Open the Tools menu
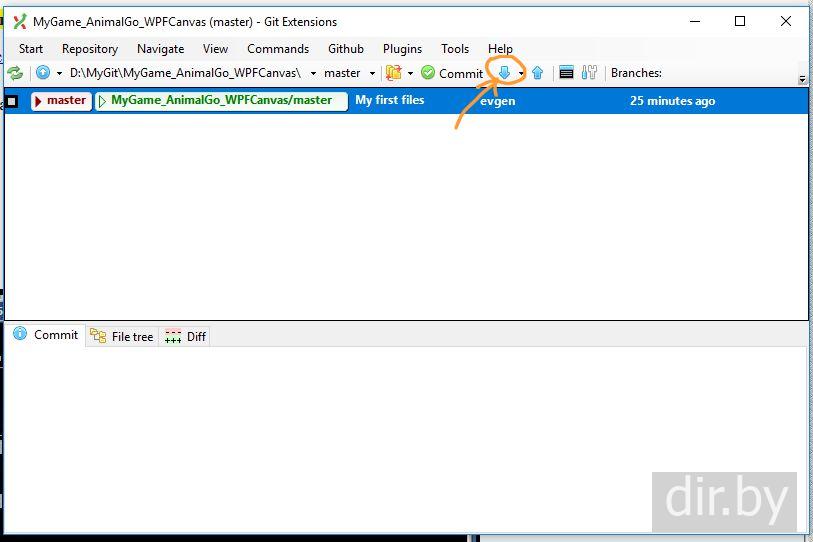 coord(455,49)
